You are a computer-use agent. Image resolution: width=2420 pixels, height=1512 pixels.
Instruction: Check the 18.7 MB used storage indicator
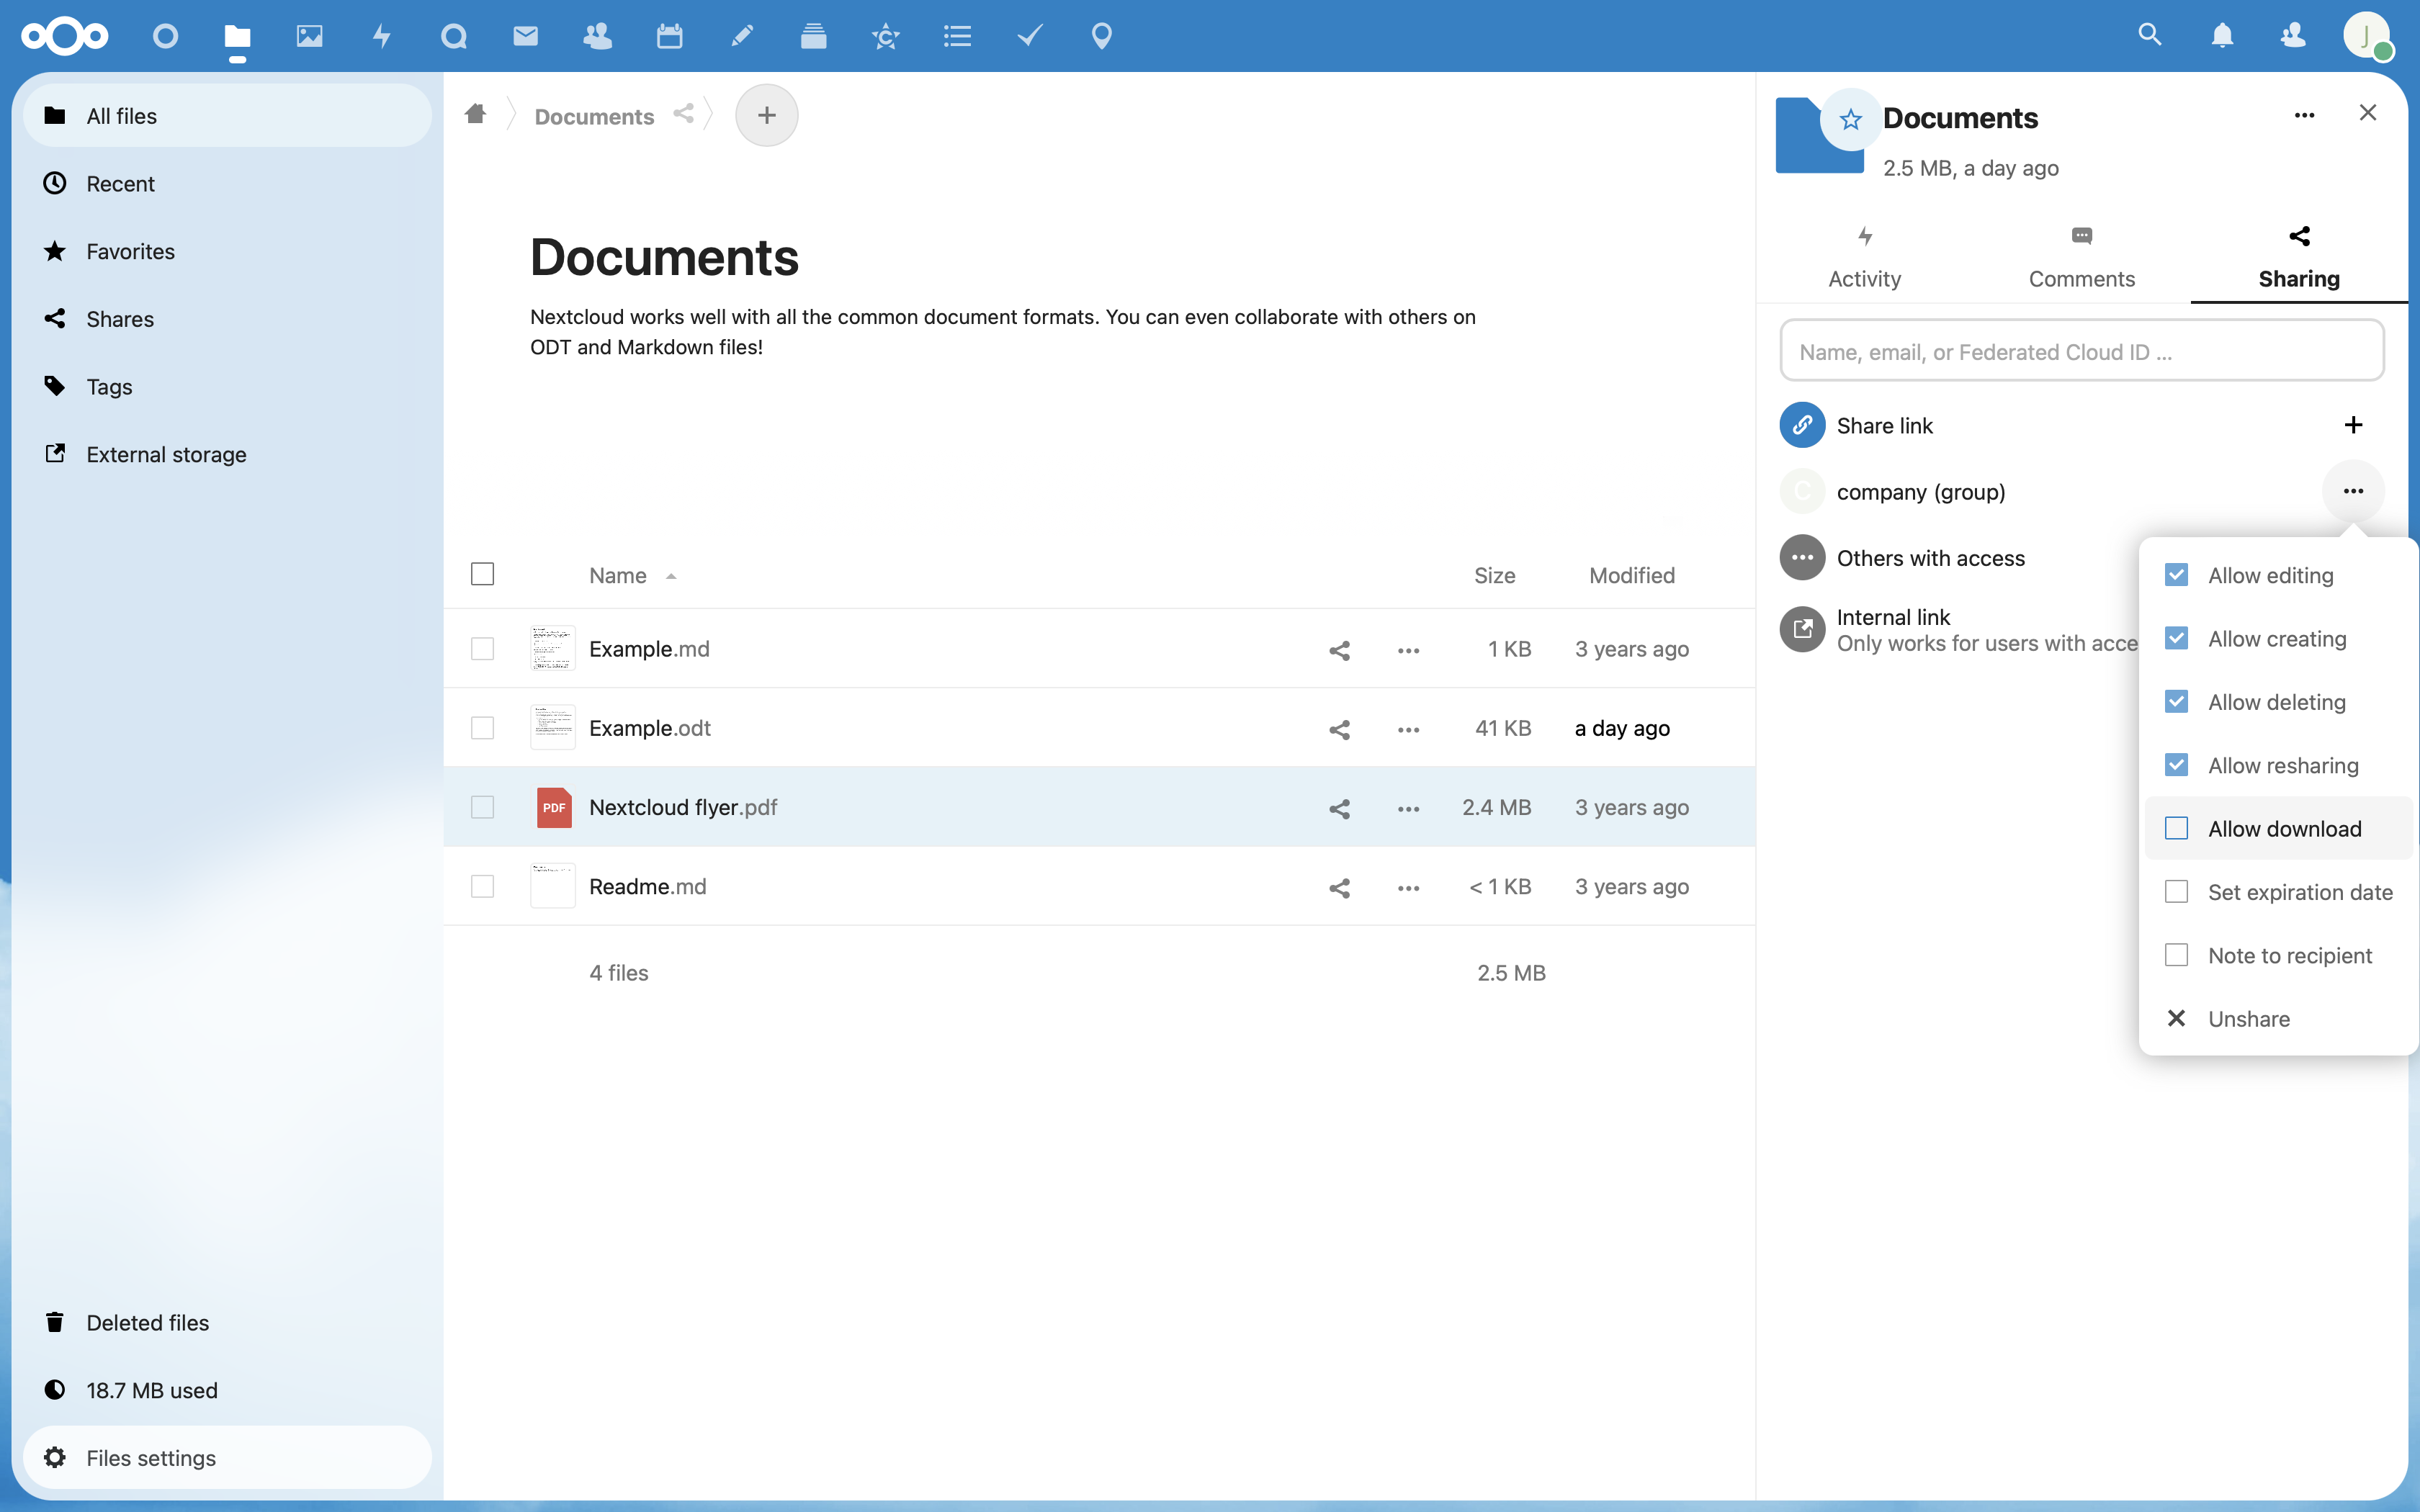click(151, 1390)
